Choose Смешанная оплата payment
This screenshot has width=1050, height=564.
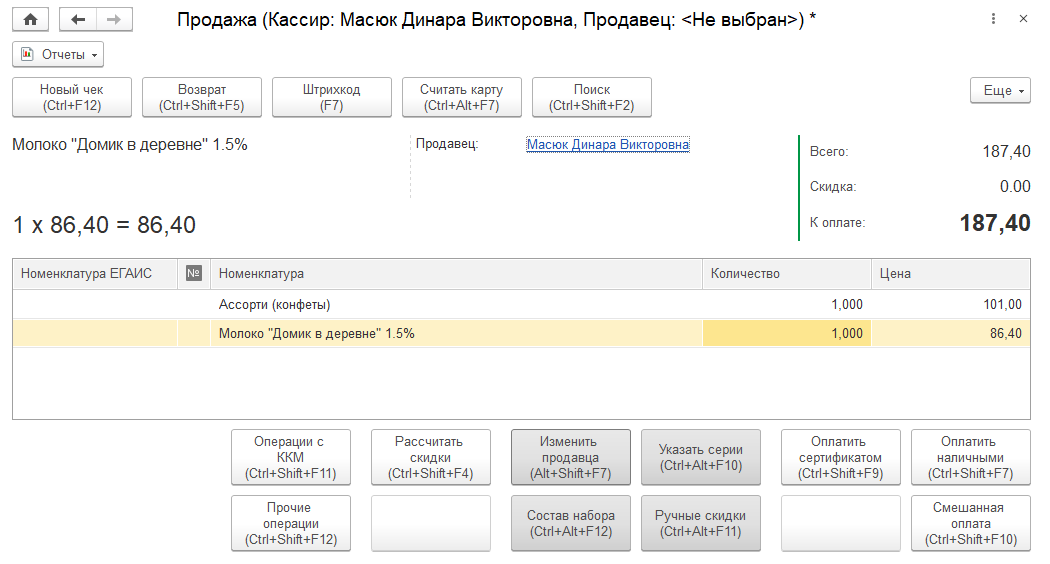pos(970,523)
